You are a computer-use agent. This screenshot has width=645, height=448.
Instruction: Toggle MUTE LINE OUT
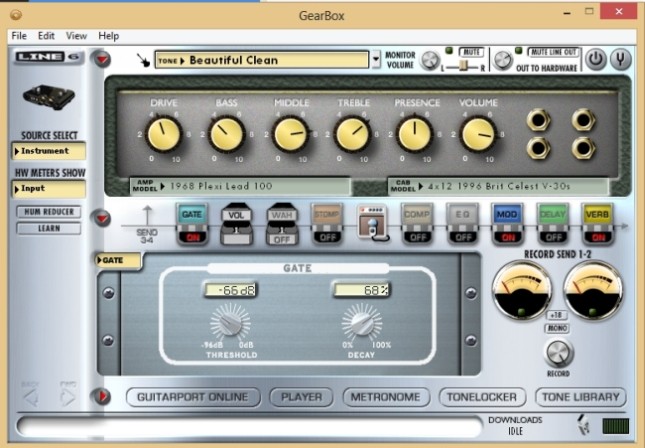553,52
